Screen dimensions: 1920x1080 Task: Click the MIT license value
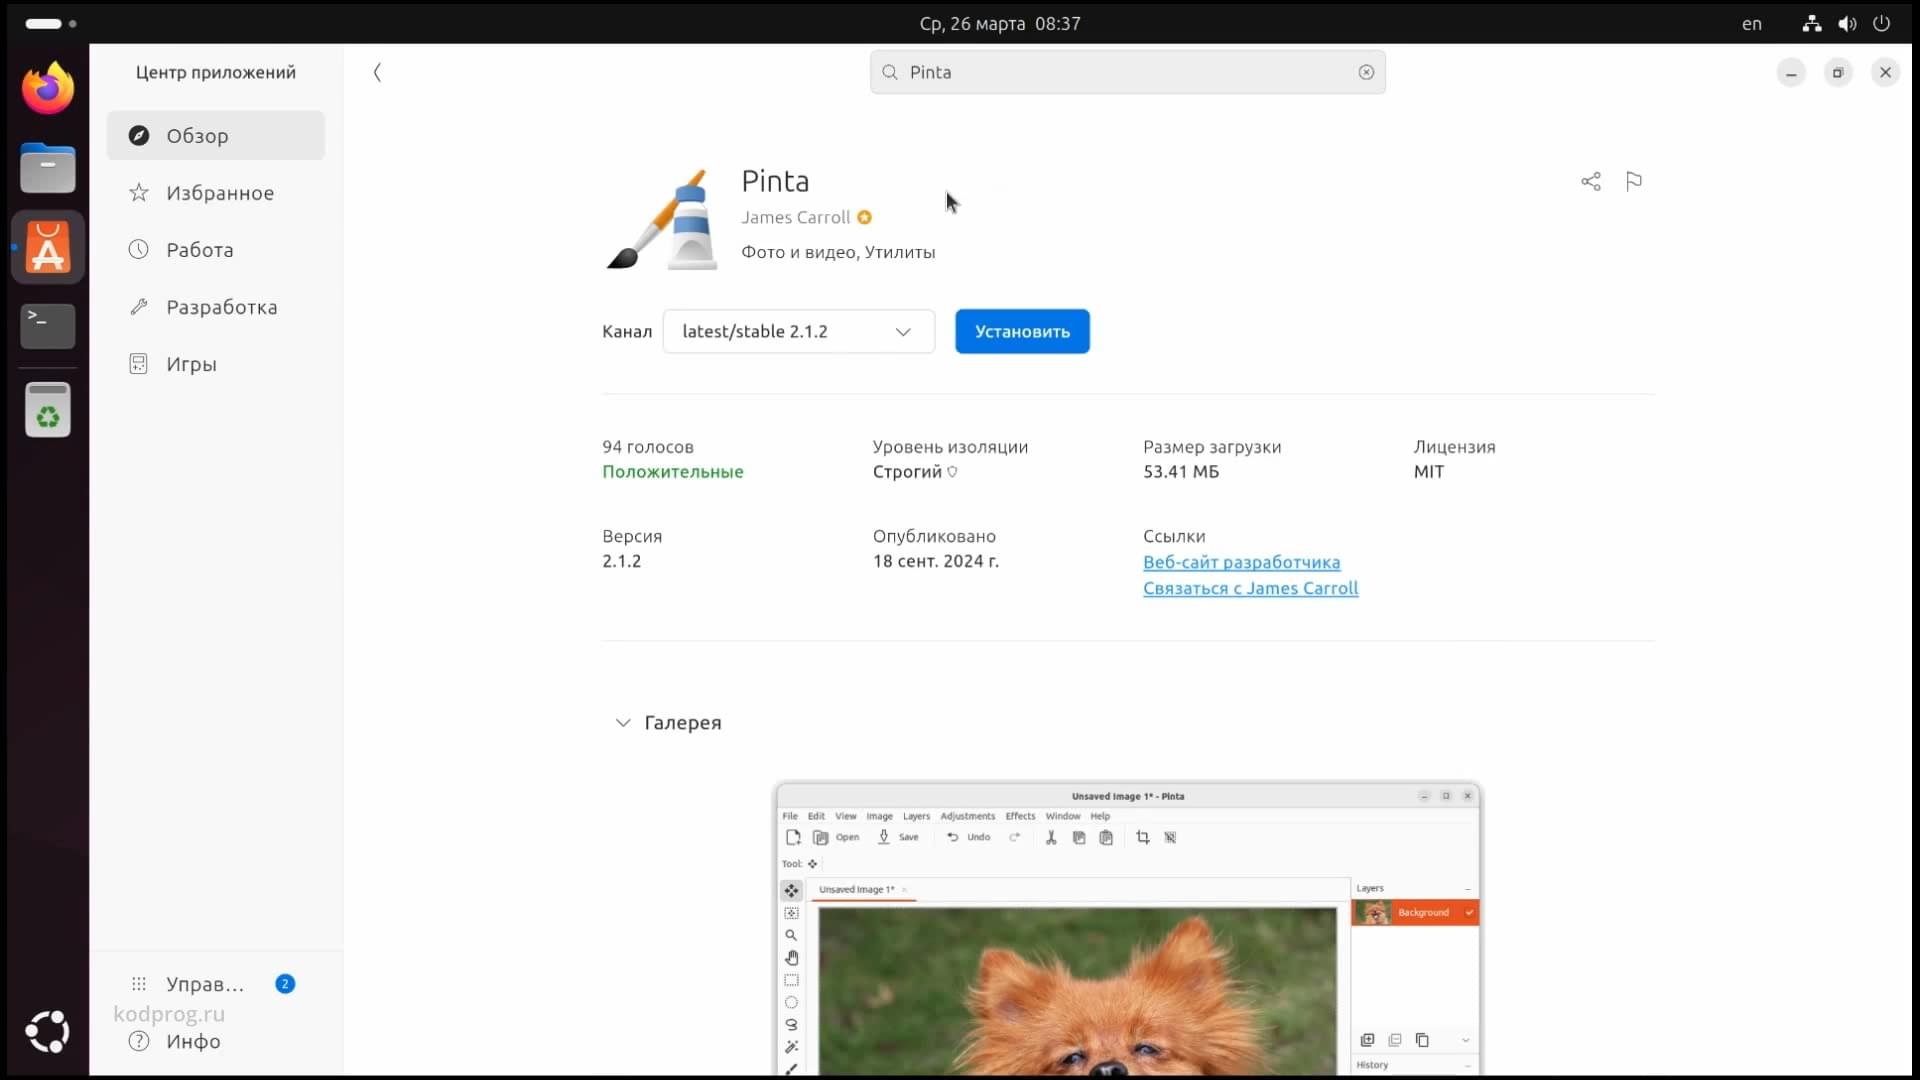click(1428, 471)
